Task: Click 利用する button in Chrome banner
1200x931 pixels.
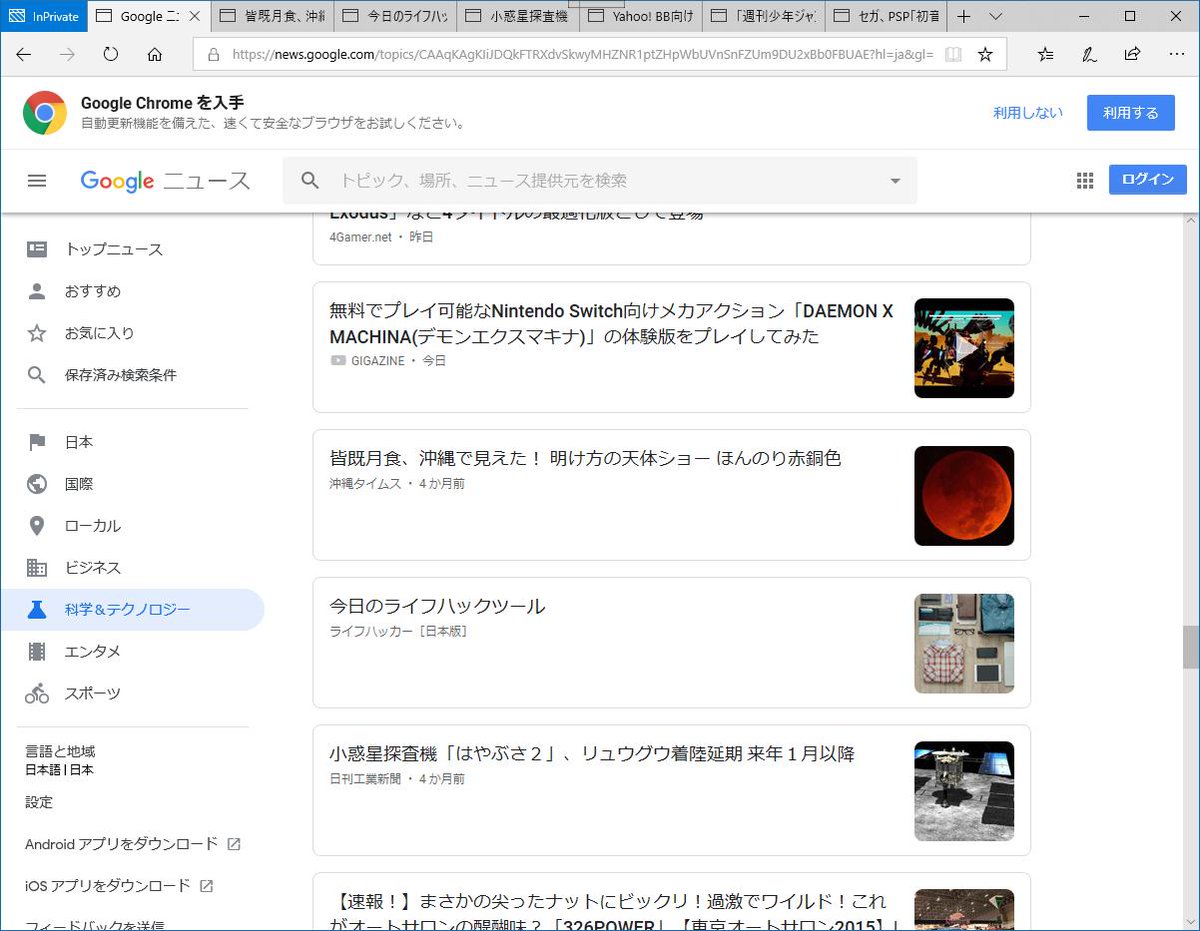Action: (x=1131, y=113)
